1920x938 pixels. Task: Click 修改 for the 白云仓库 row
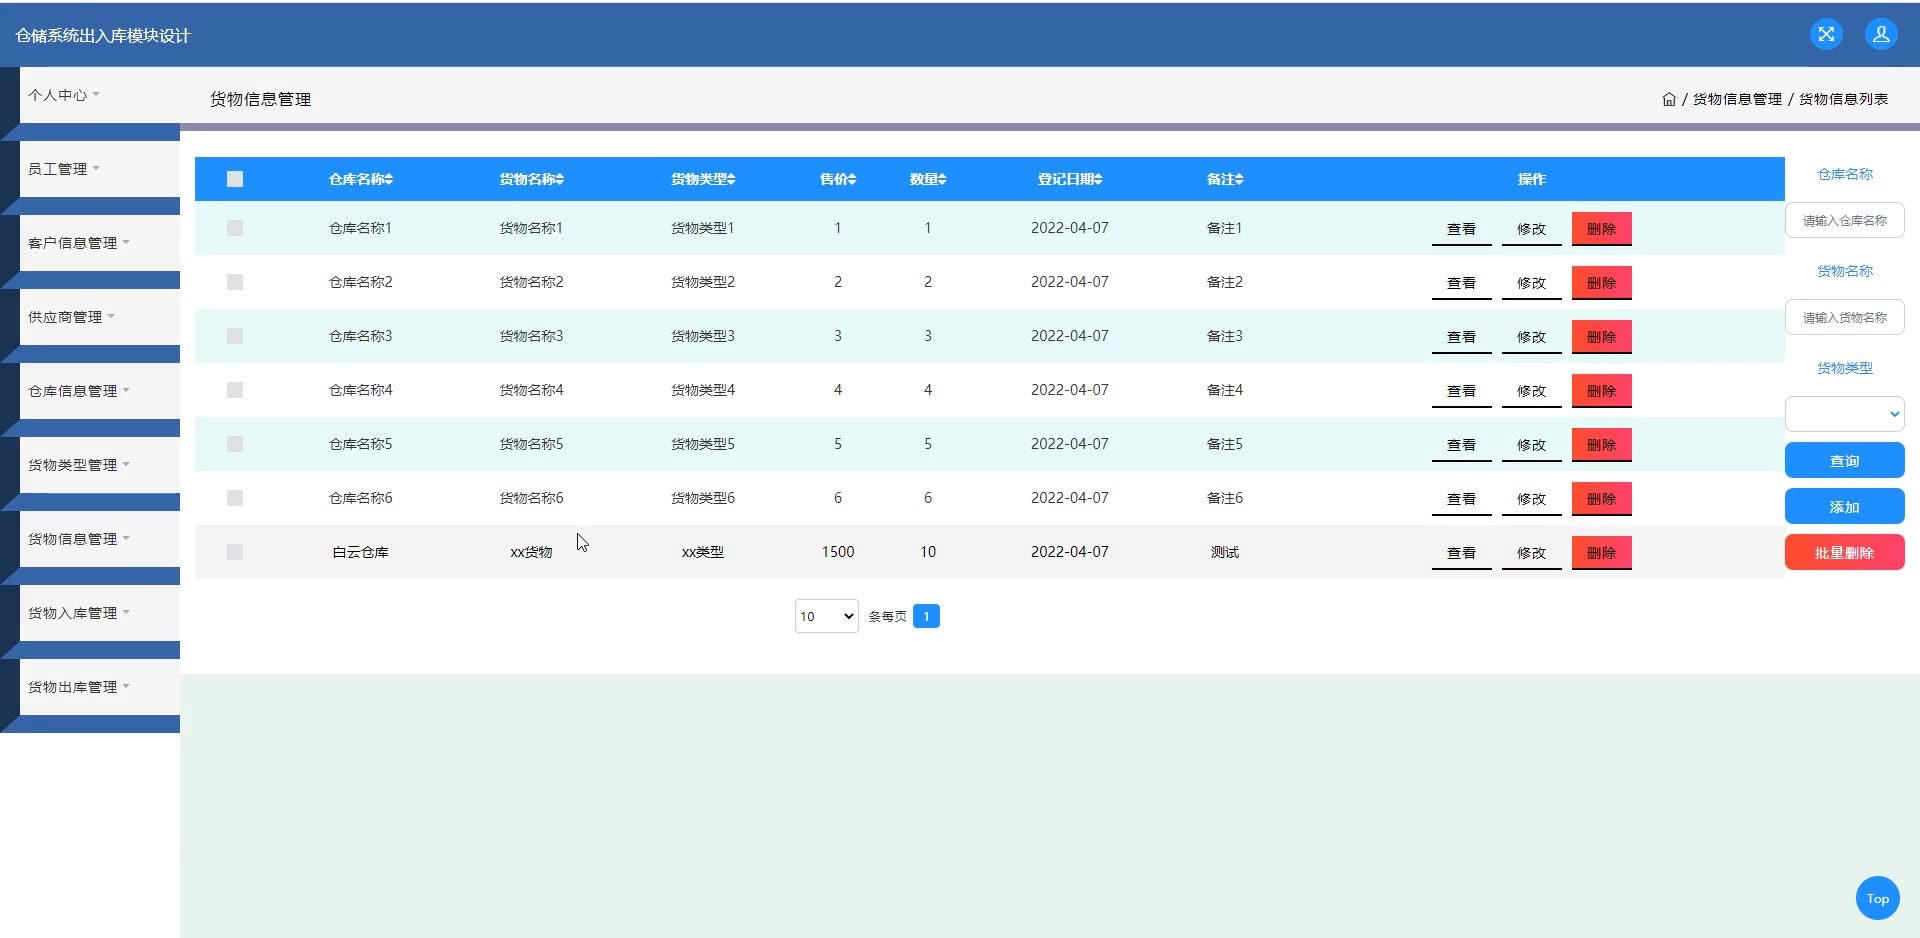click(1531, 553)
